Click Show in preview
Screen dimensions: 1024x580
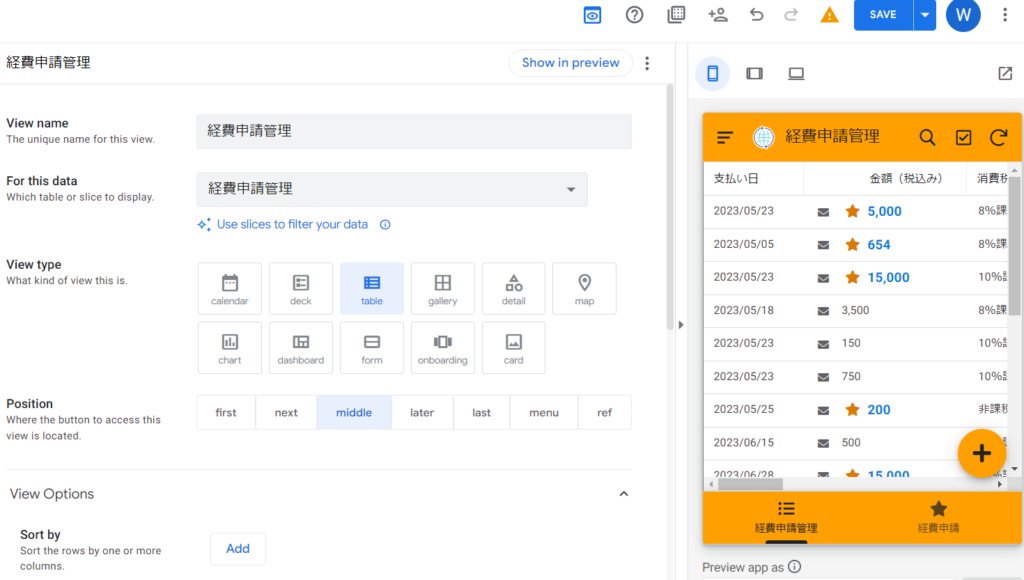click(570, 62)
